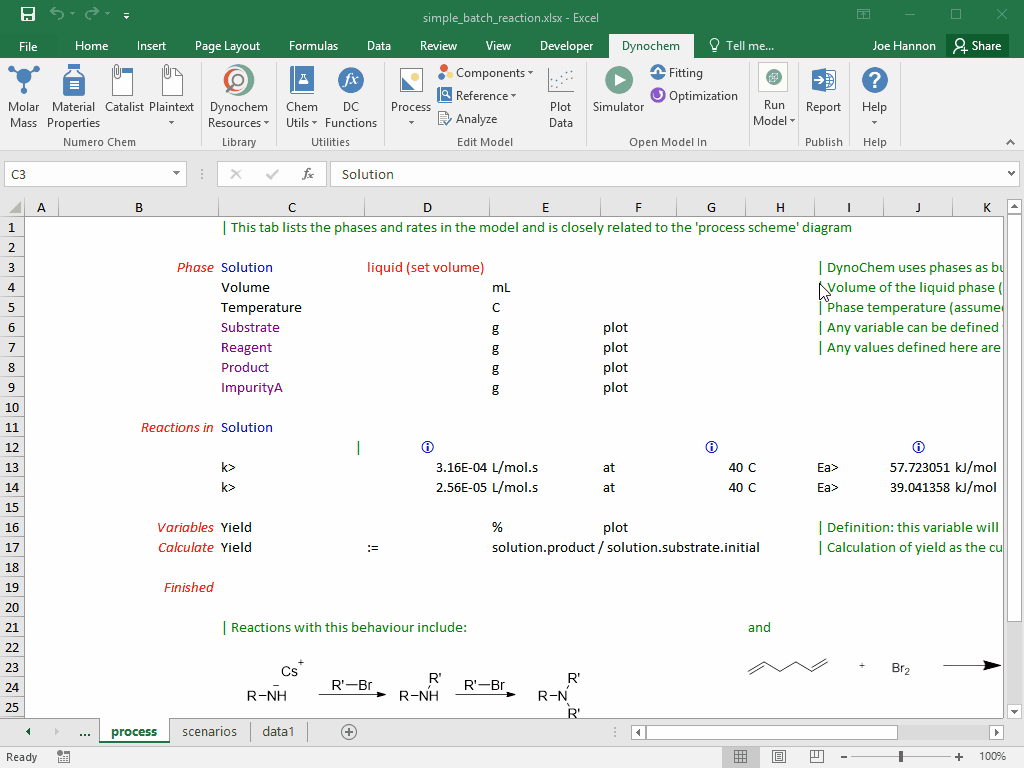Viewport: 1024px width, 768px height.
Task: Click the Catalist icon
Action: pos(123,95)
